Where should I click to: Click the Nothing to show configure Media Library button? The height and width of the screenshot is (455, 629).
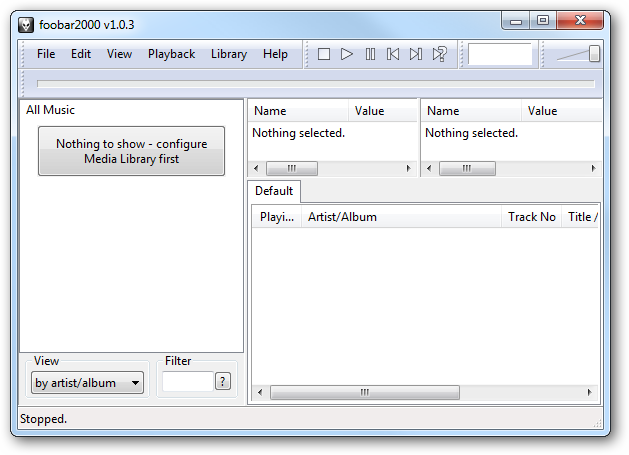(131, 151)
